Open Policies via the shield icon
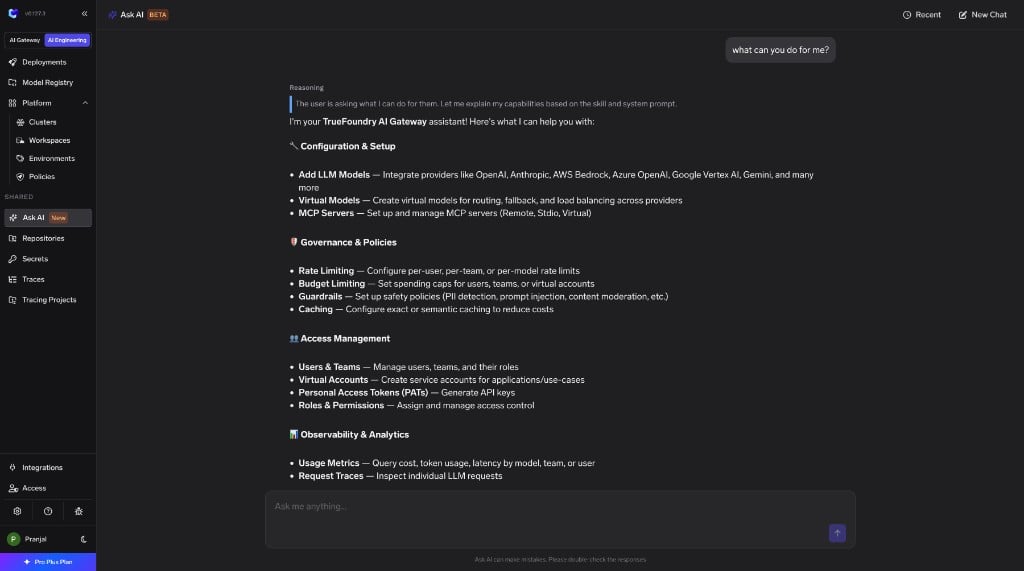This screenshot has height=571, width=1024. [x=20, y=176]
